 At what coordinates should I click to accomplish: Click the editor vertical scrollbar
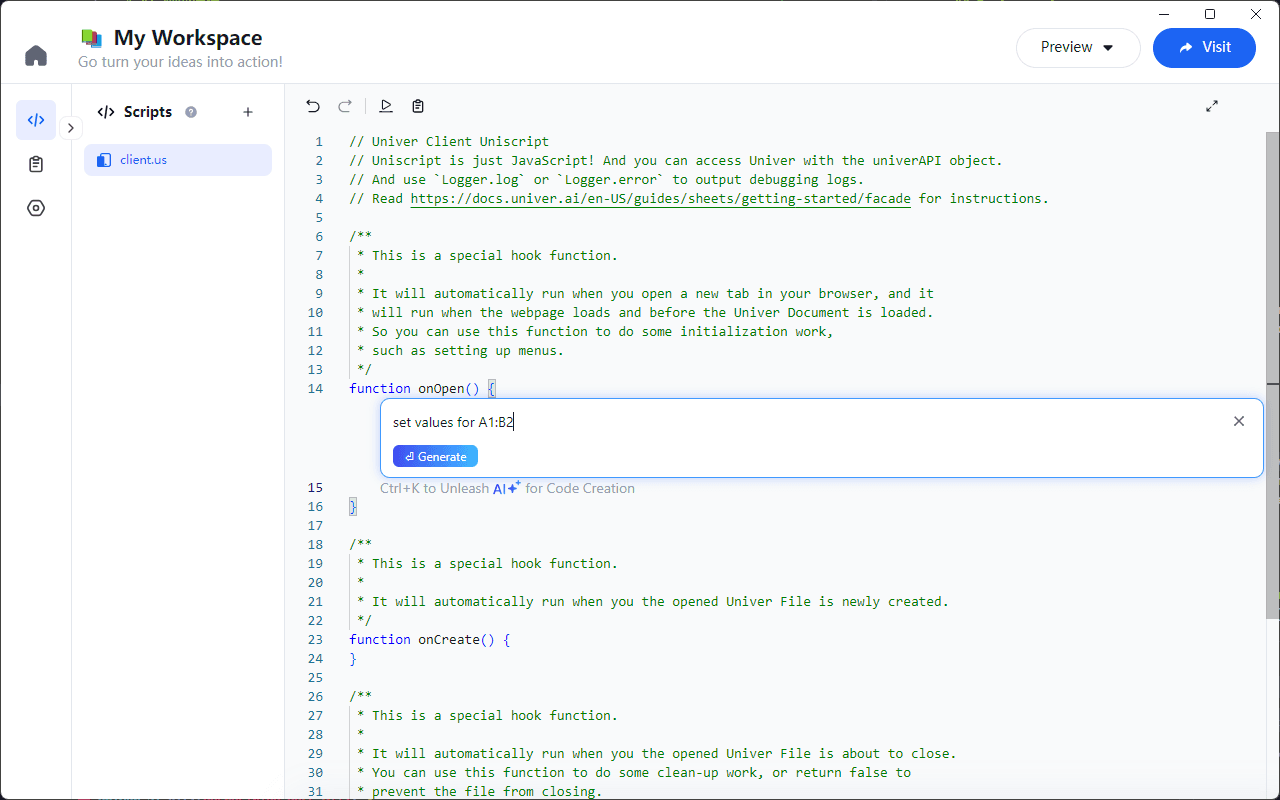[1273, 375]
